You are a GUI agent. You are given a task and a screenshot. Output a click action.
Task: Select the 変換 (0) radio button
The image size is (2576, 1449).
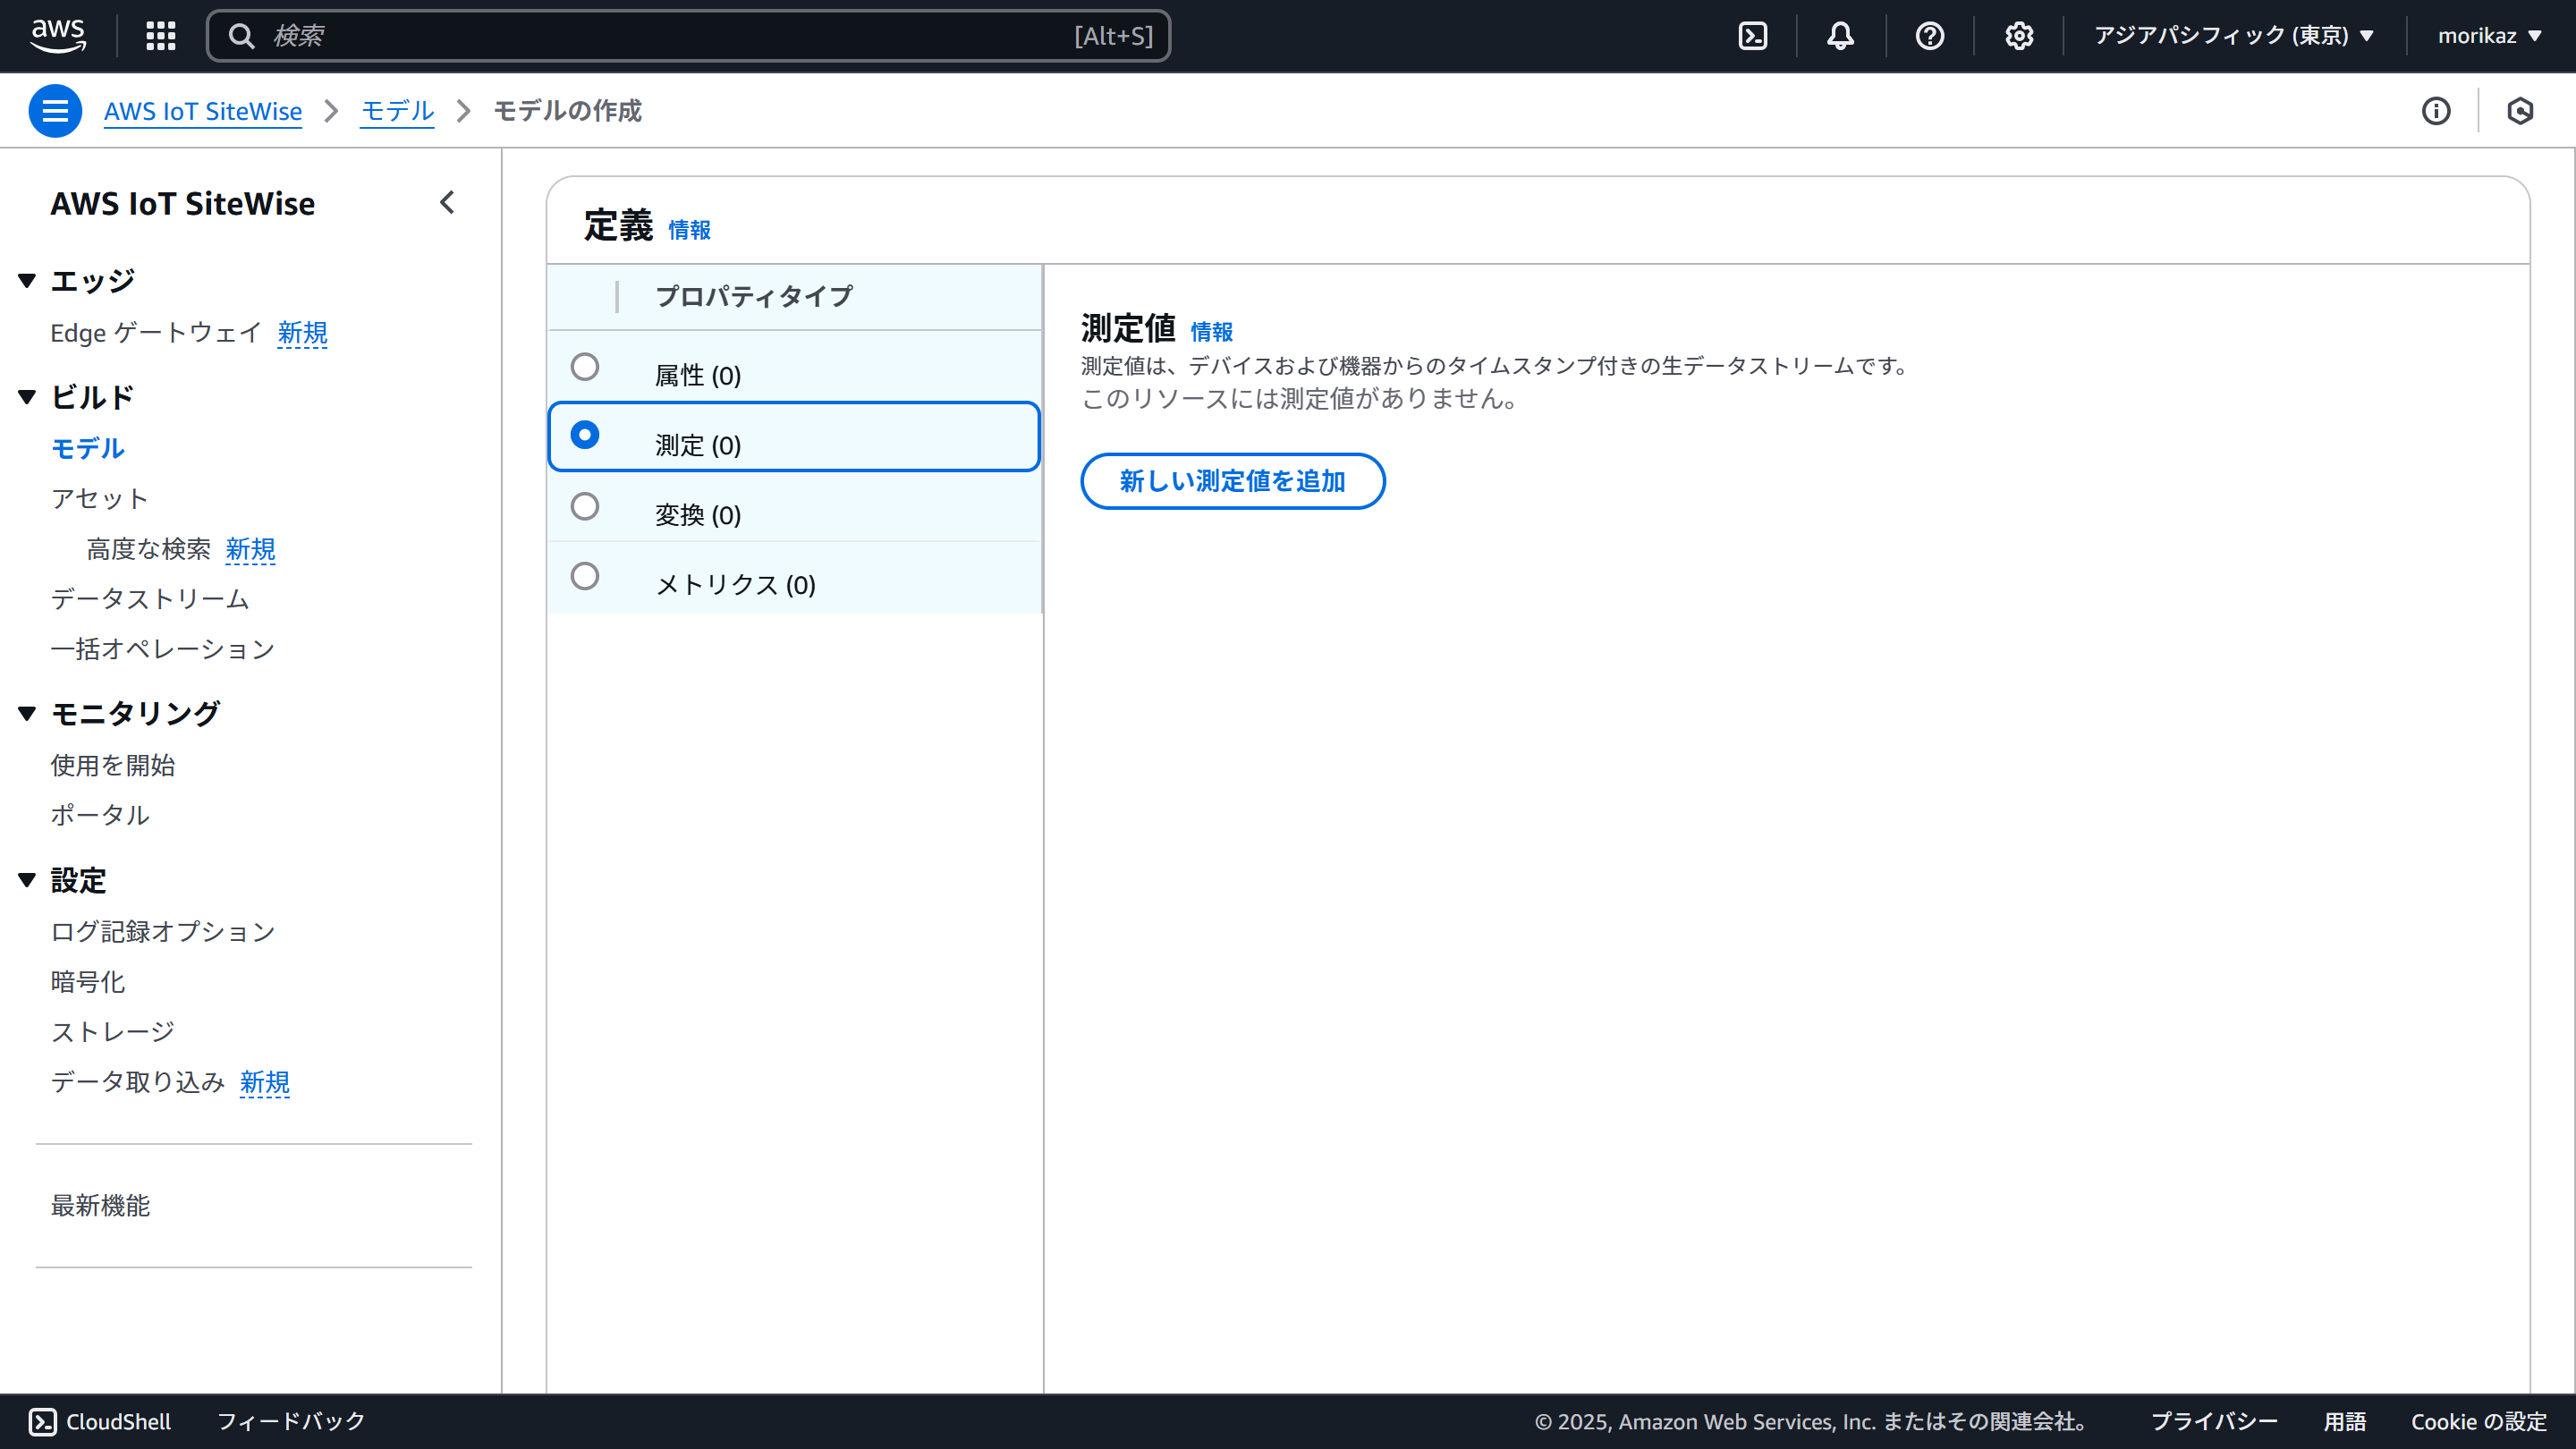pos(585,506)
